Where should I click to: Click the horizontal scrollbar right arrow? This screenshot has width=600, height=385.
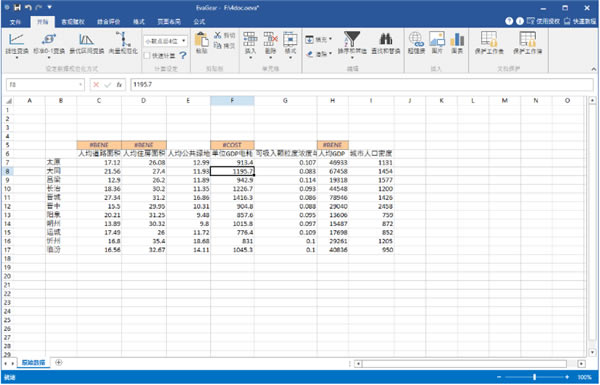pyautogui.click(x=581, y=364)
